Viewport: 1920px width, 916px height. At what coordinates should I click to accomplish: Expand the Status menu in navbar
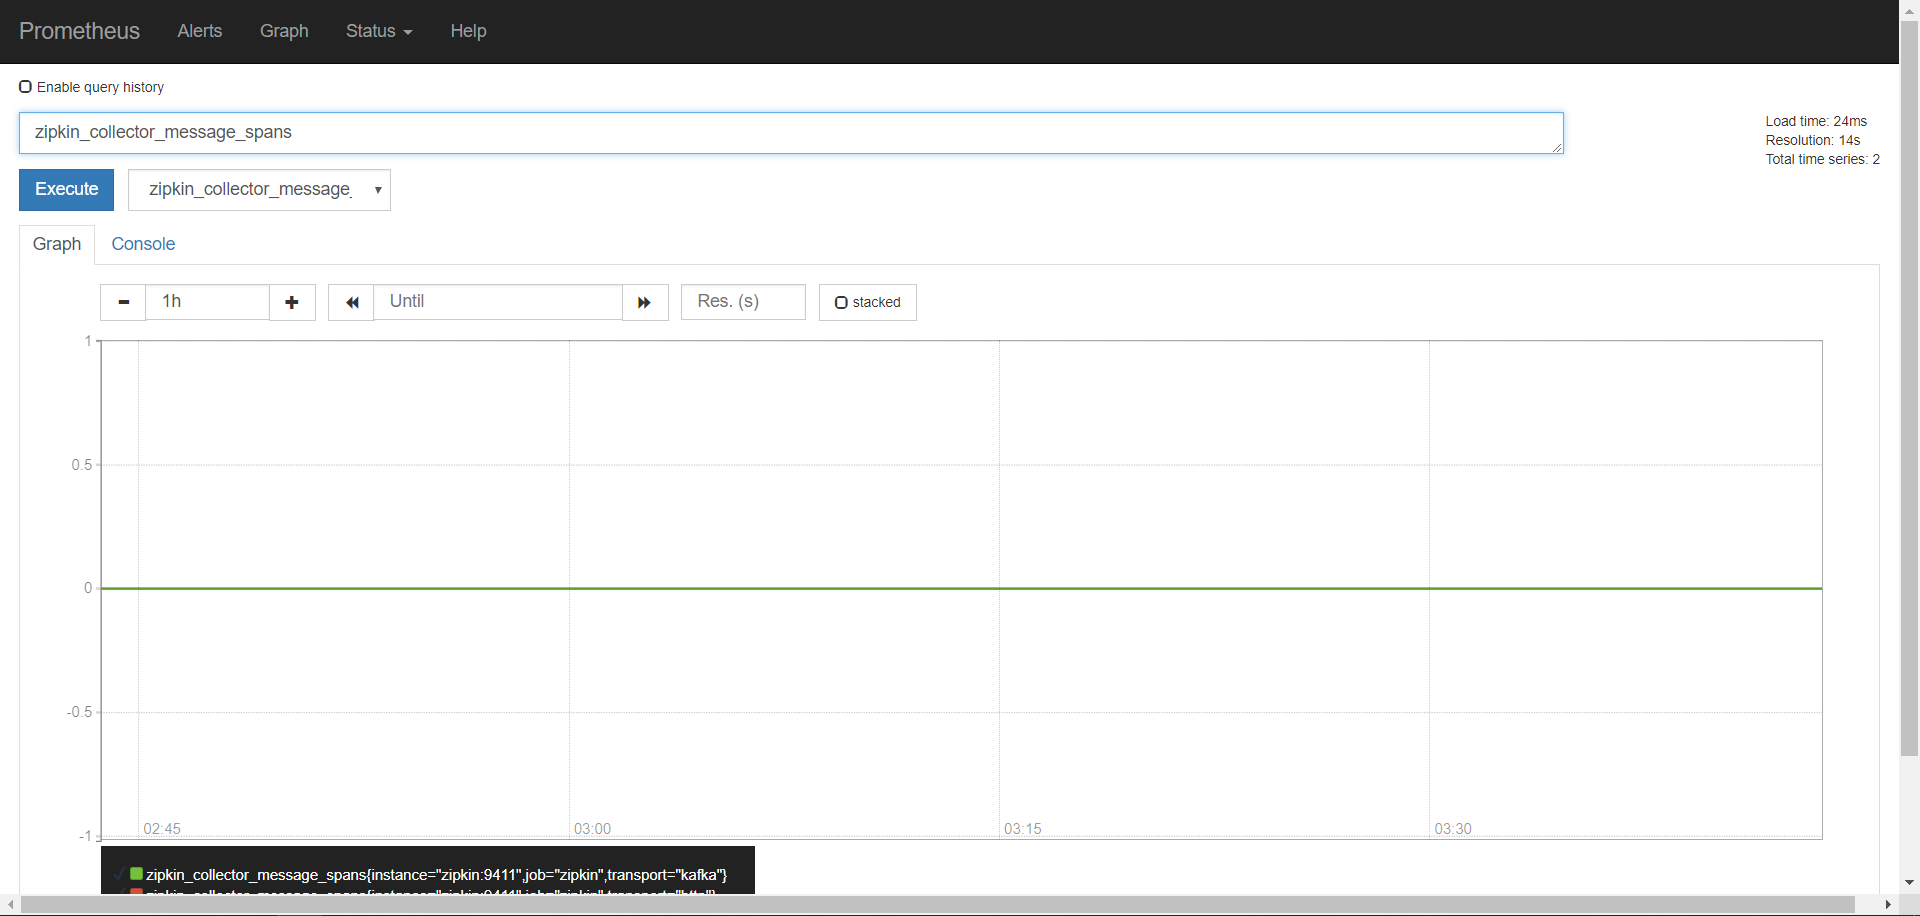pos(379,31)
